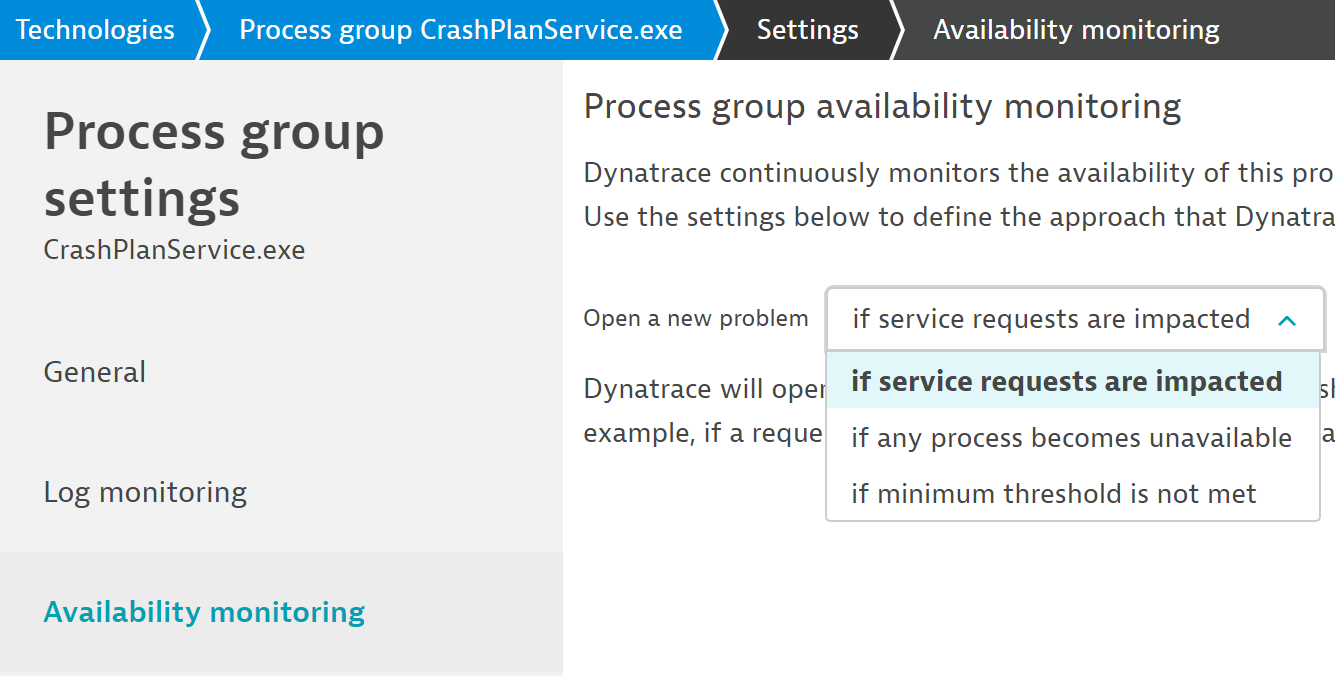Go to Technologies breadcrumb

[95, 30]
